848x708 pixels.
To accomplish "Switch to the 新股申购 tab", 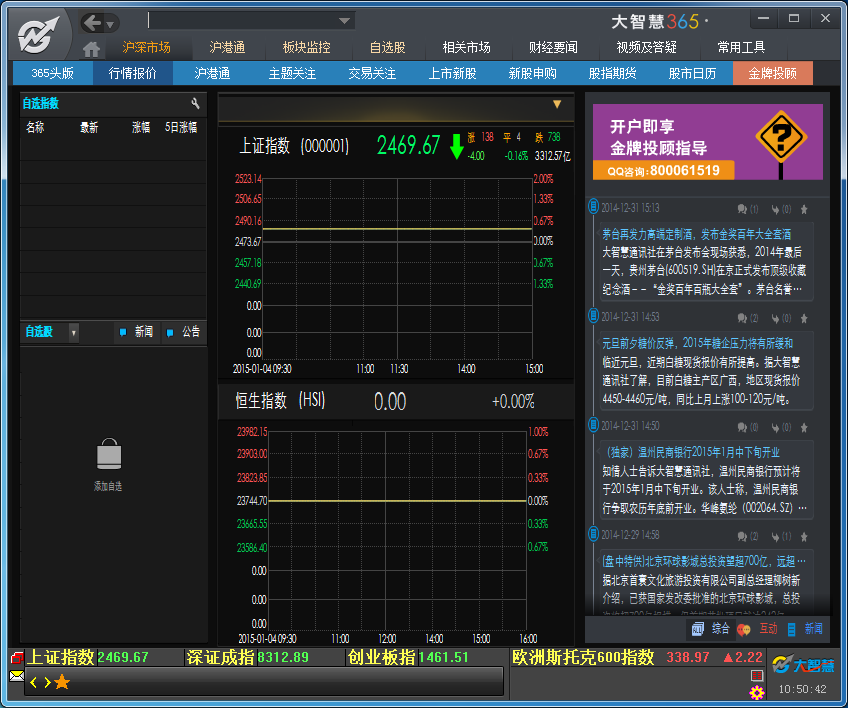I will [532, 73].
